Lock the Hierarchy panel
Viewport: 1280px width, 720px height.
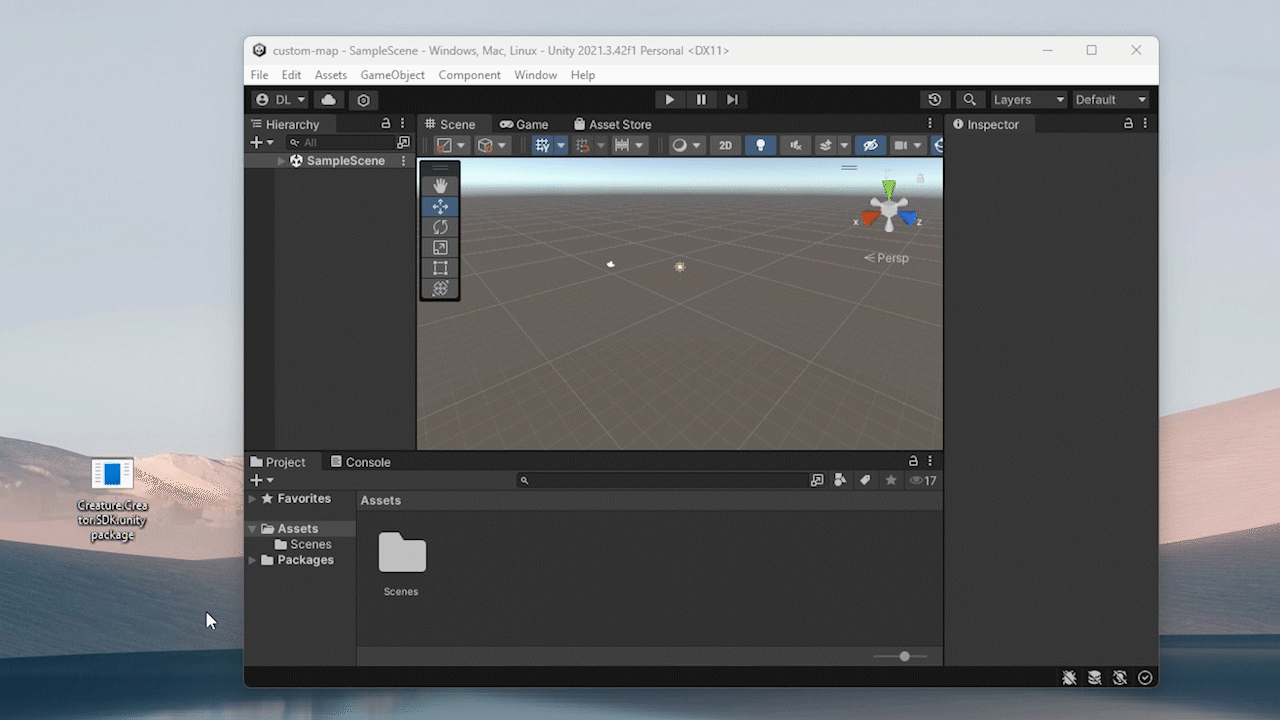point(386,124)
